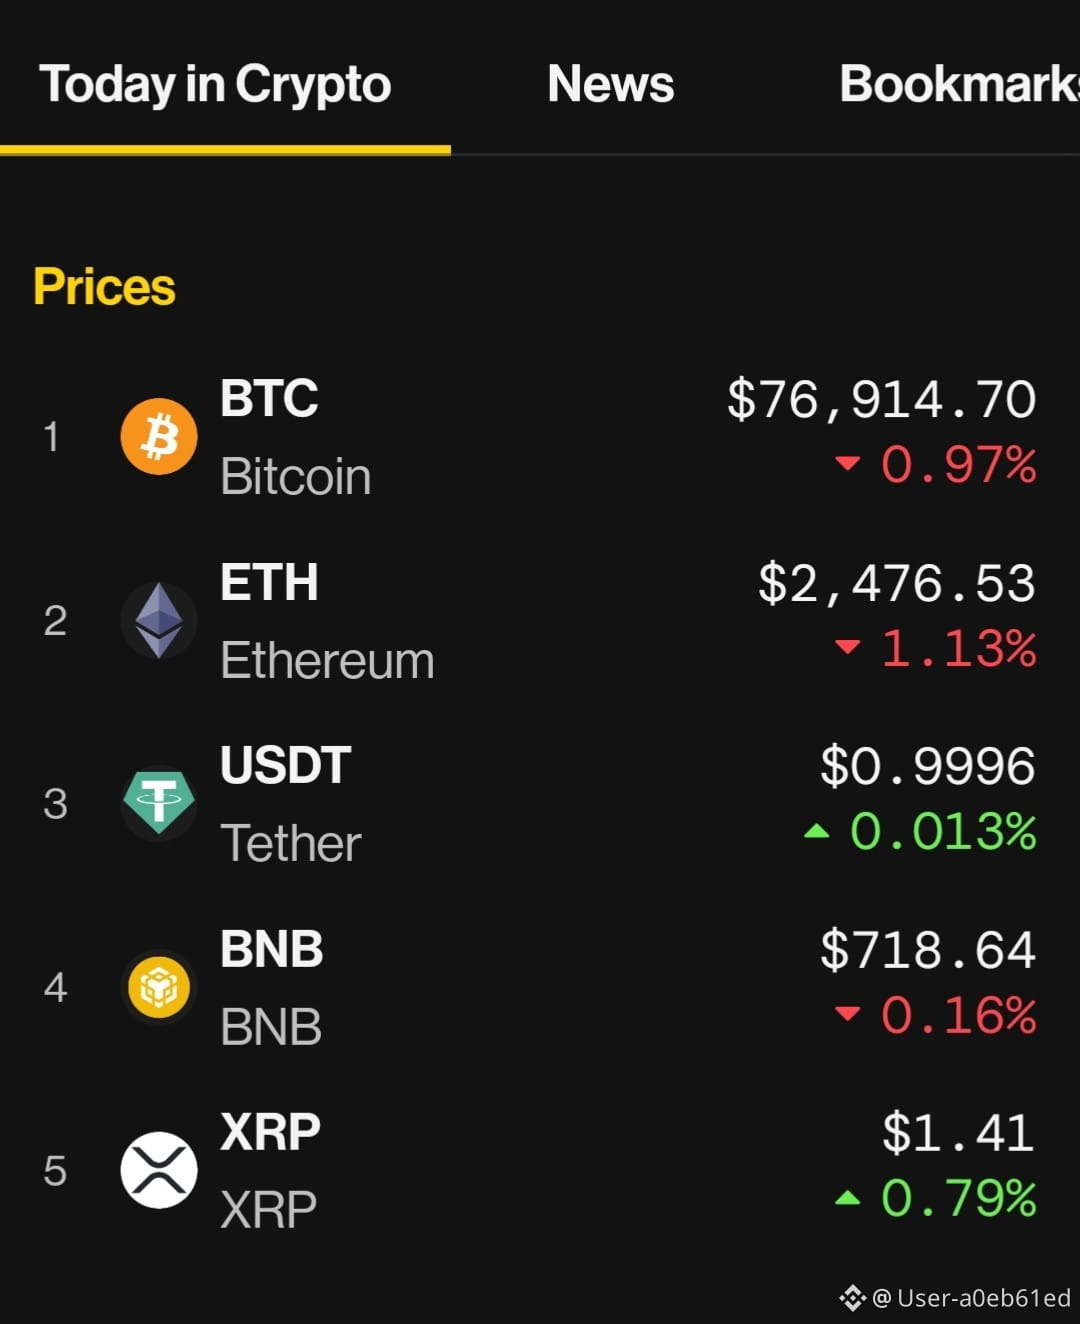Tap the XRP white logo icon

(159, 1170)
